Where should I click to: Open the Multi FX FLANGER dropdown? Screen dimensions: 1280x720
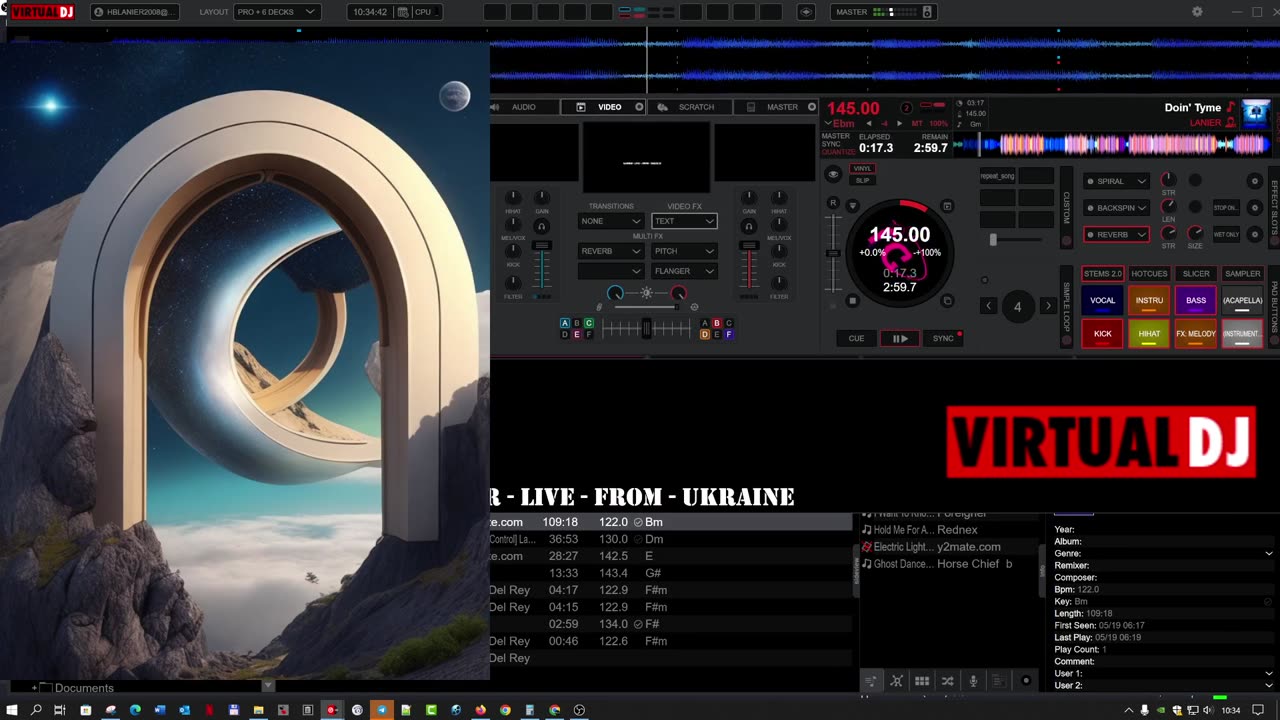coord(684,271)
